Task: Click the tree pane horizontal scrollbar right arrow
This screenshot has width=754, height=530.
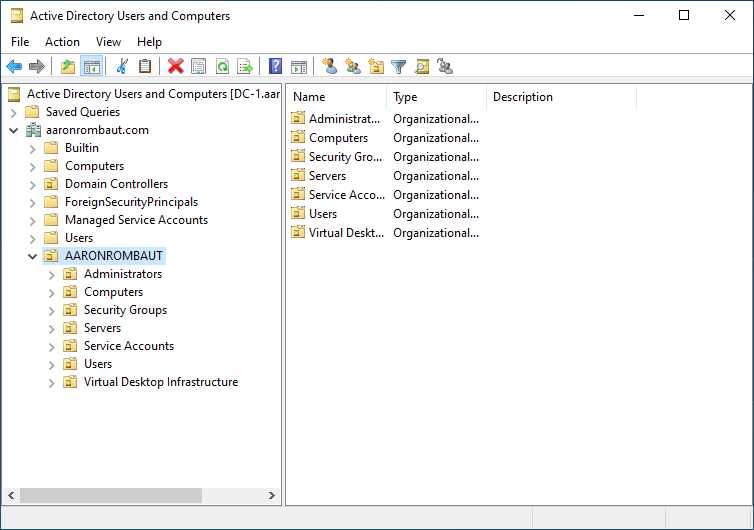Action: point(273,496)
